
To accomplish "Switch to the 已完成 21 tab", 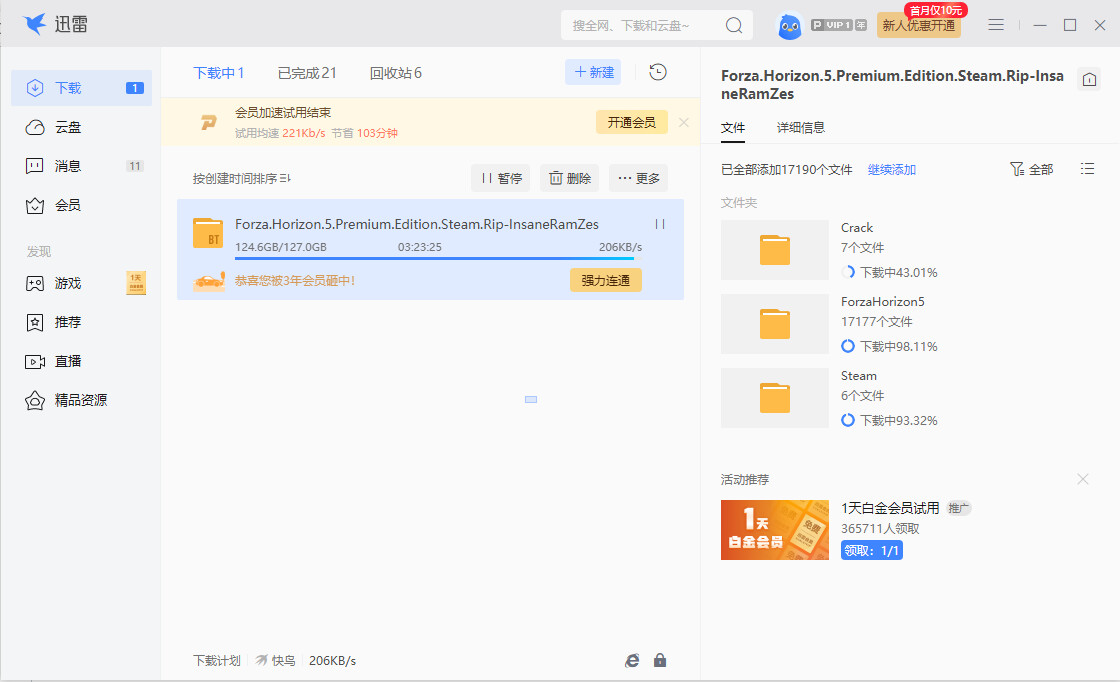I will [306, 73].
